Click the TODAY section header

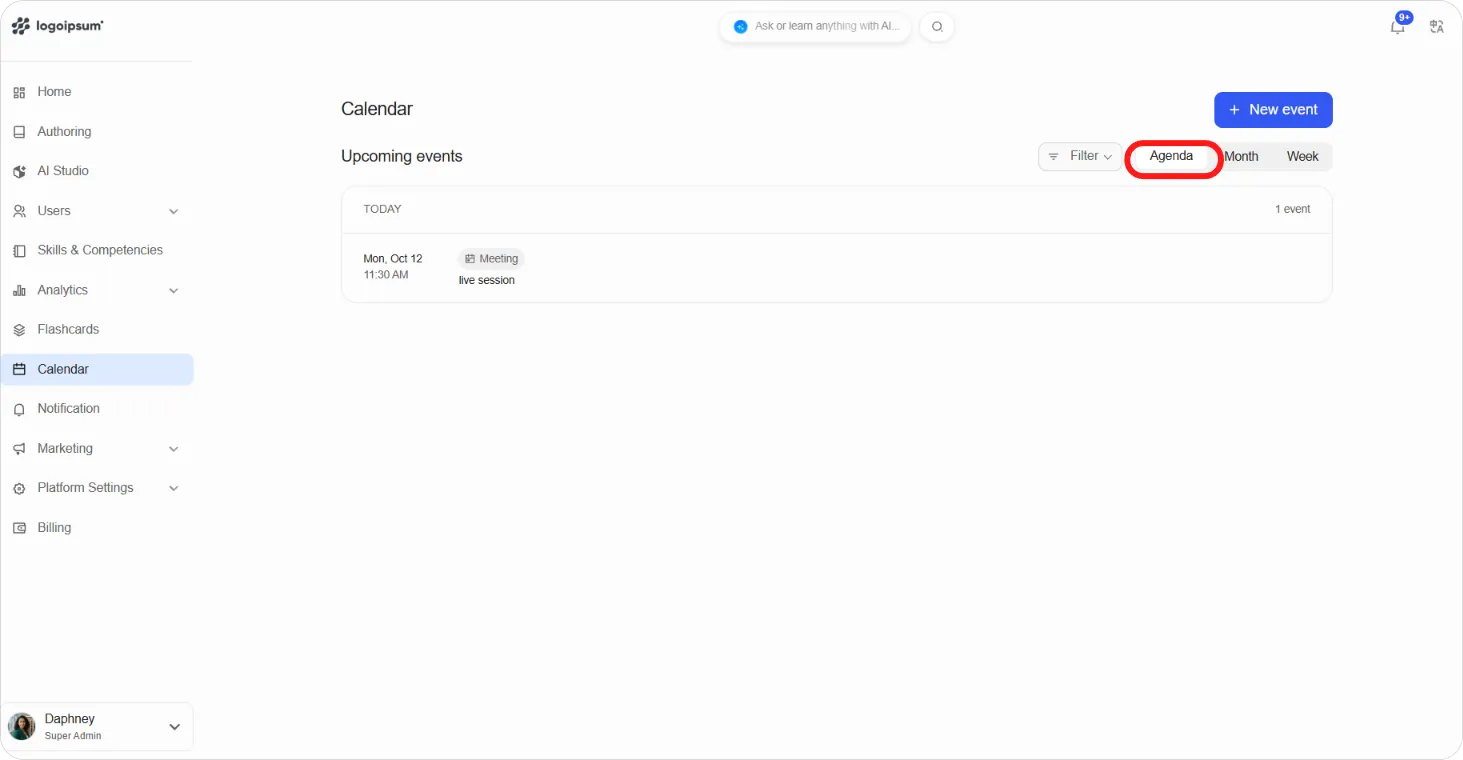pyautogui.click(x=382, y=210)
